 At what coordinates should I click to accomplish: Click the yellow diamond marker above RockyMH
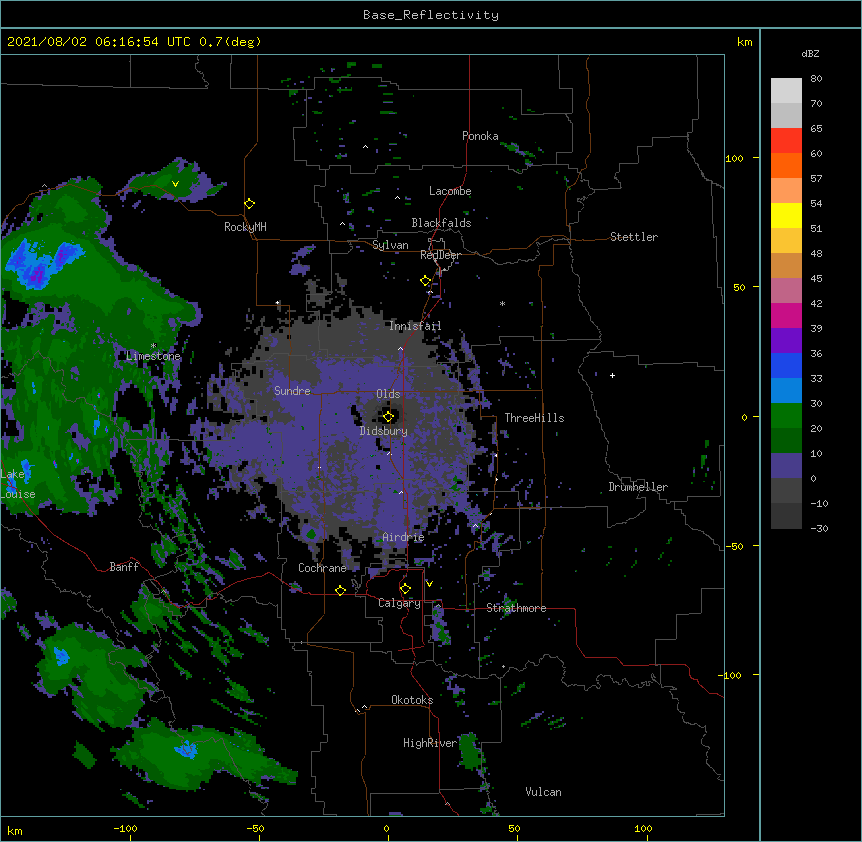pyautogui.click(x=250, y=204)
